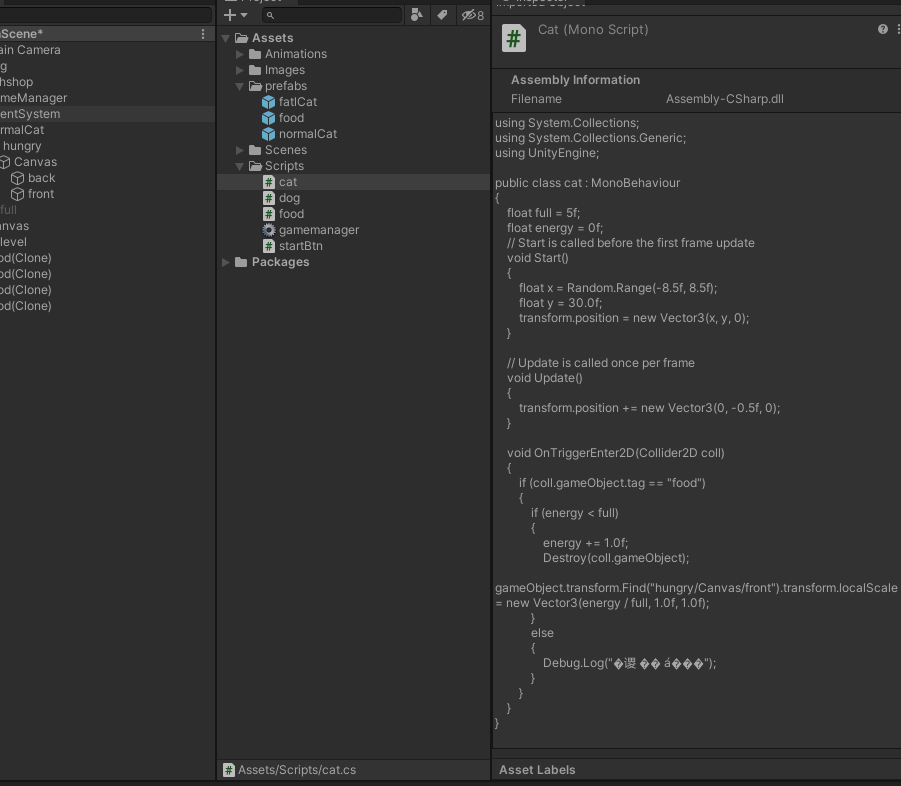Select the Animations folder icon
901x786 pixels.
255,54
